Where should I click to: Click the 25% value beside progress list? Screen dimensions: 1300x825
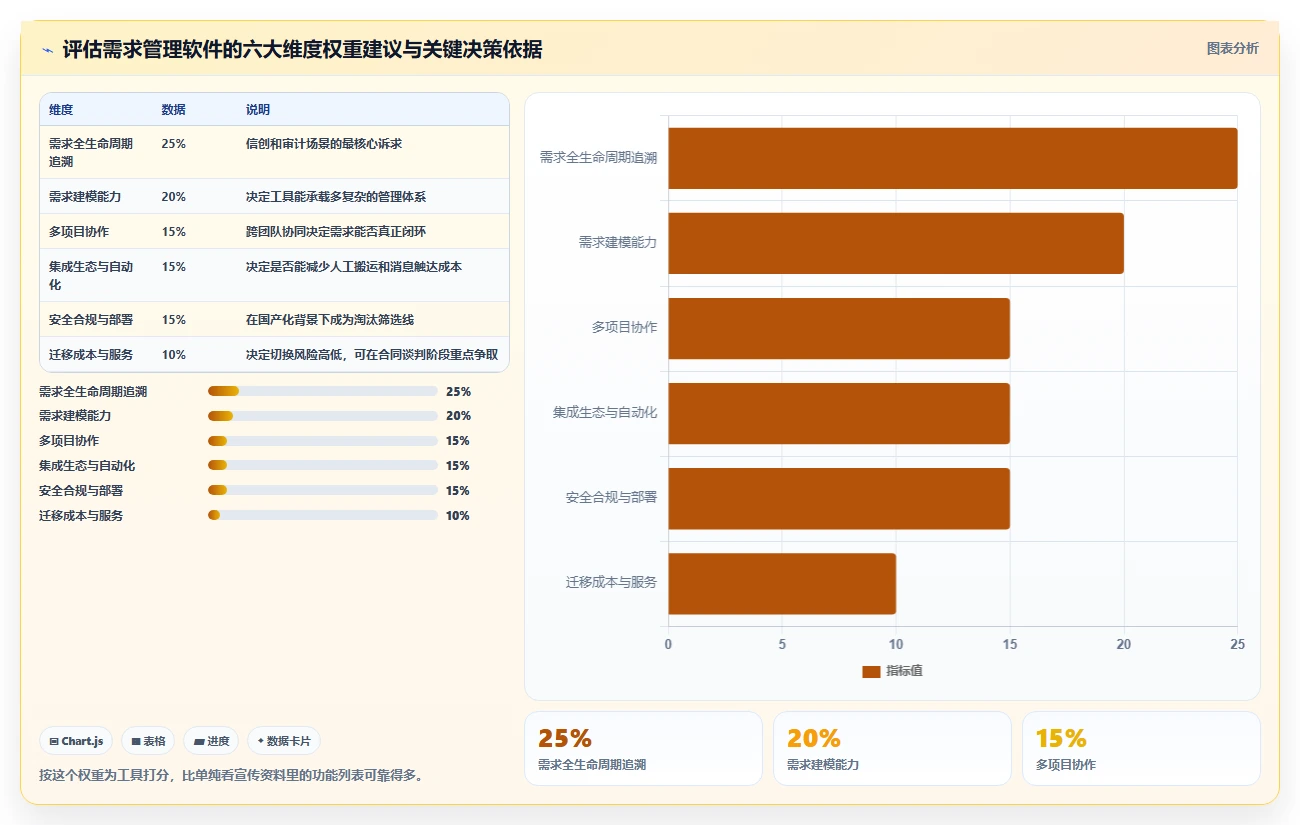[458, 391]
